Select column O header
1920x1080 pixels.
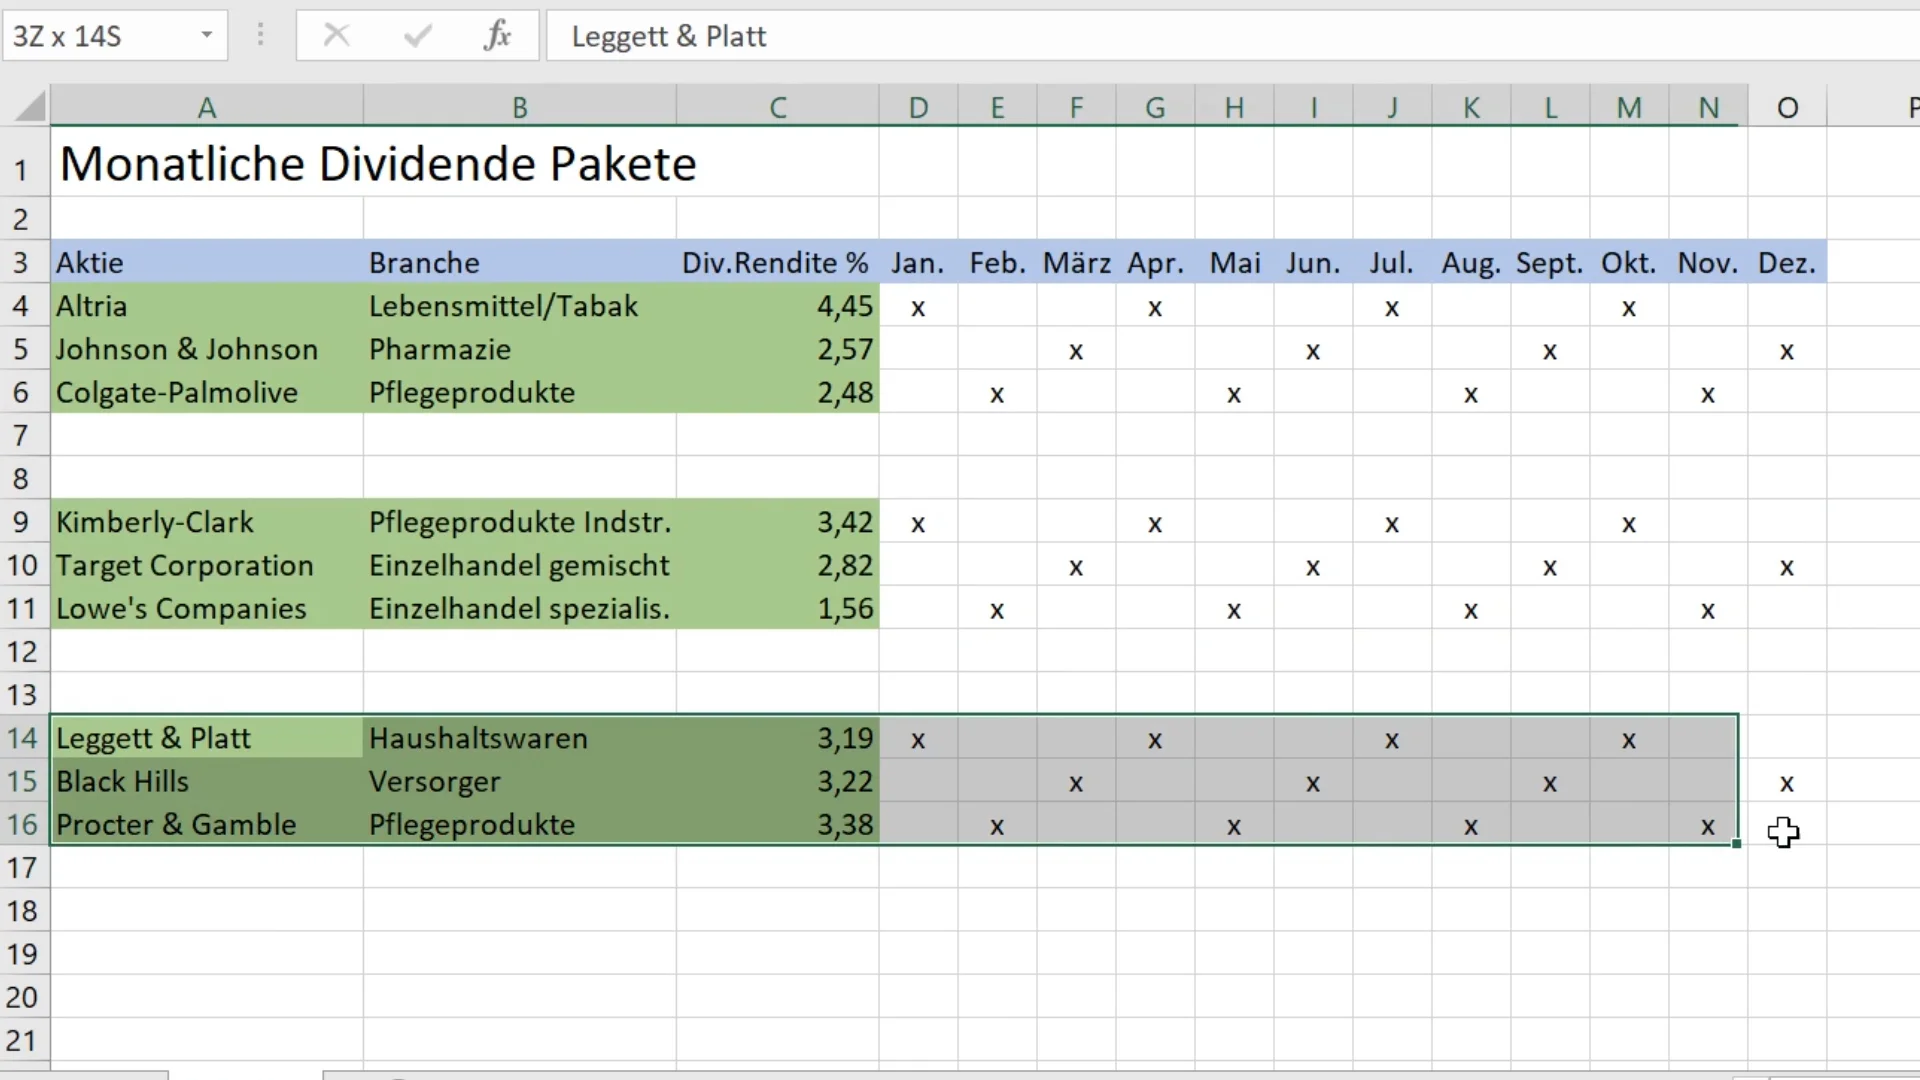tap(1787, 107)
